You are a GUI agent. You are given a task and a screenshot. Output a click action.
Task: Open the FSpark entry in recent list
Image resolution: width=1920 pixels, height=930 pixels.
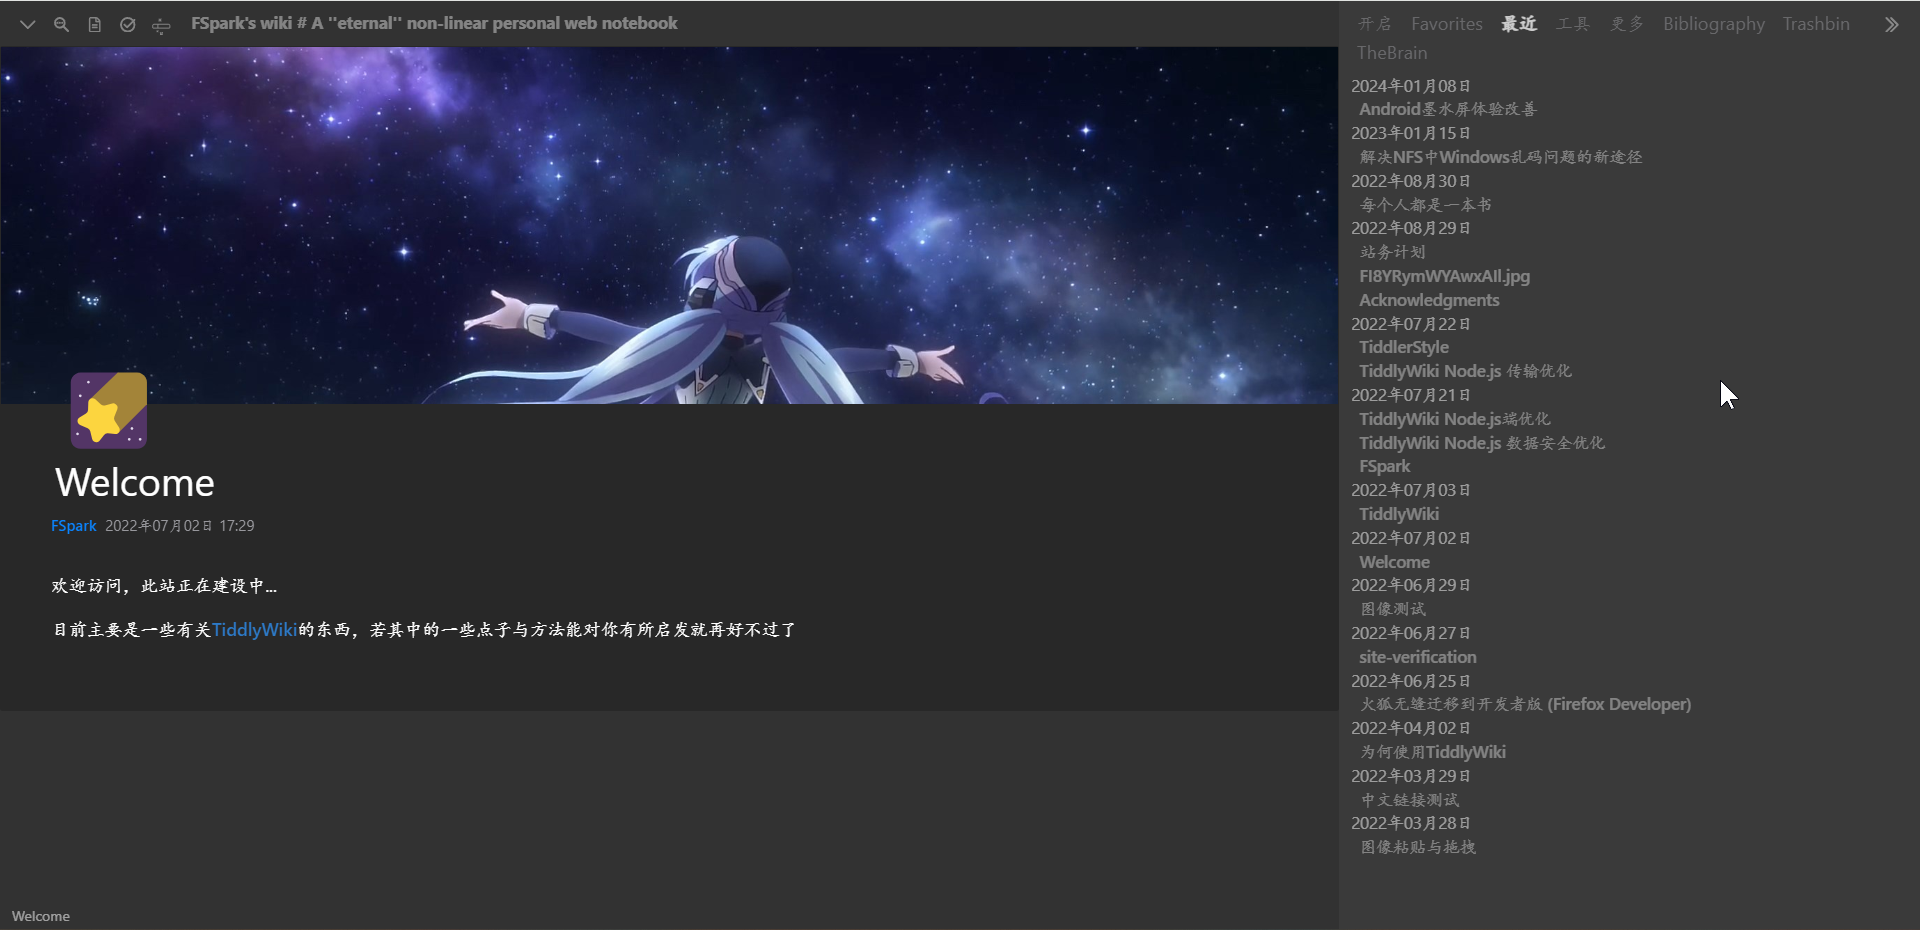(x=1384, y=466)
